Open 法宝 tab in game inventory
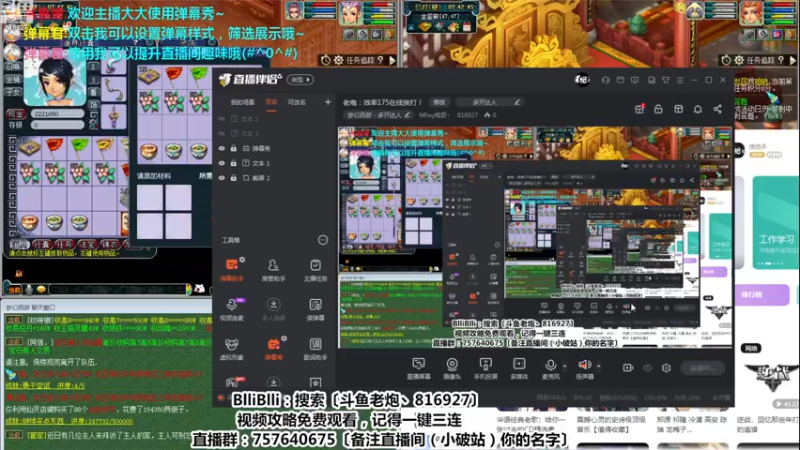This screenshot has width=800, height=450. (x=87, y=244)
